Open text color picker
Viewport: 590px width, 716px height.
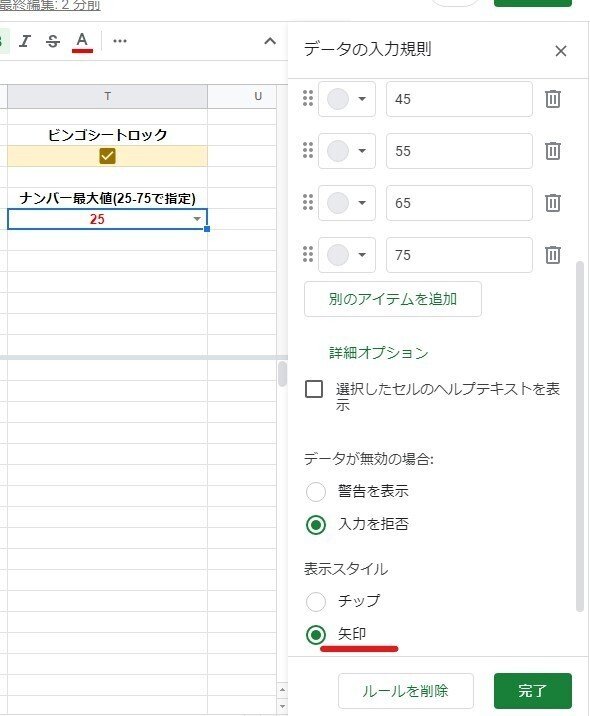pos(82,42)
